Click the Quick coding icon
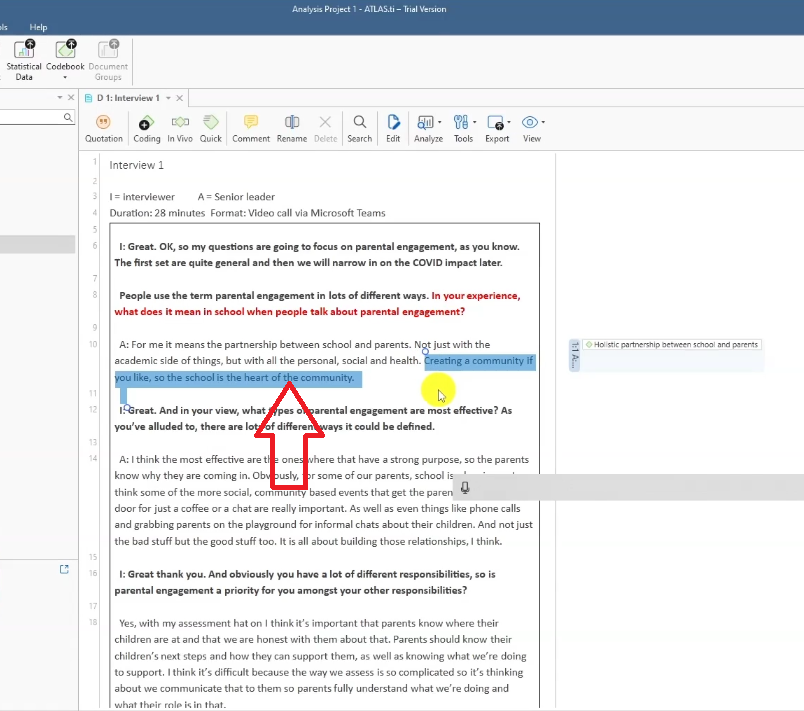 [211, 127]
